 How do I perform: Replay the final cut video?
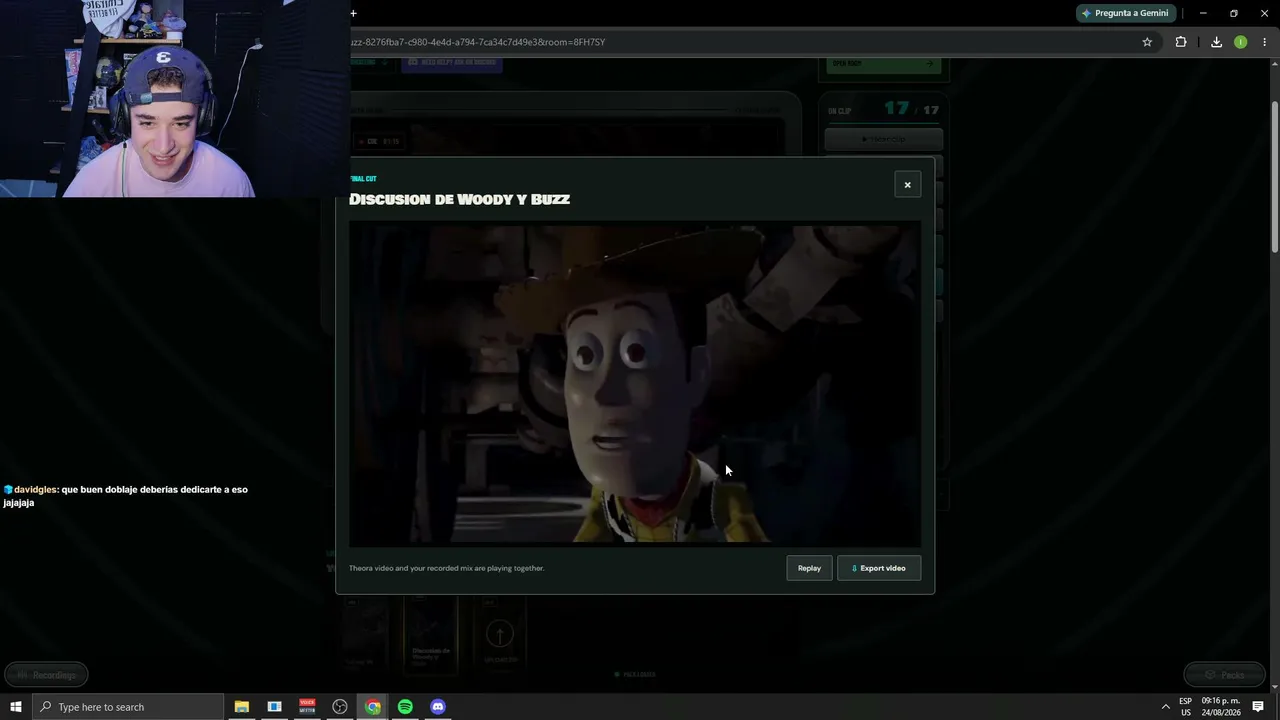(809, 568)
